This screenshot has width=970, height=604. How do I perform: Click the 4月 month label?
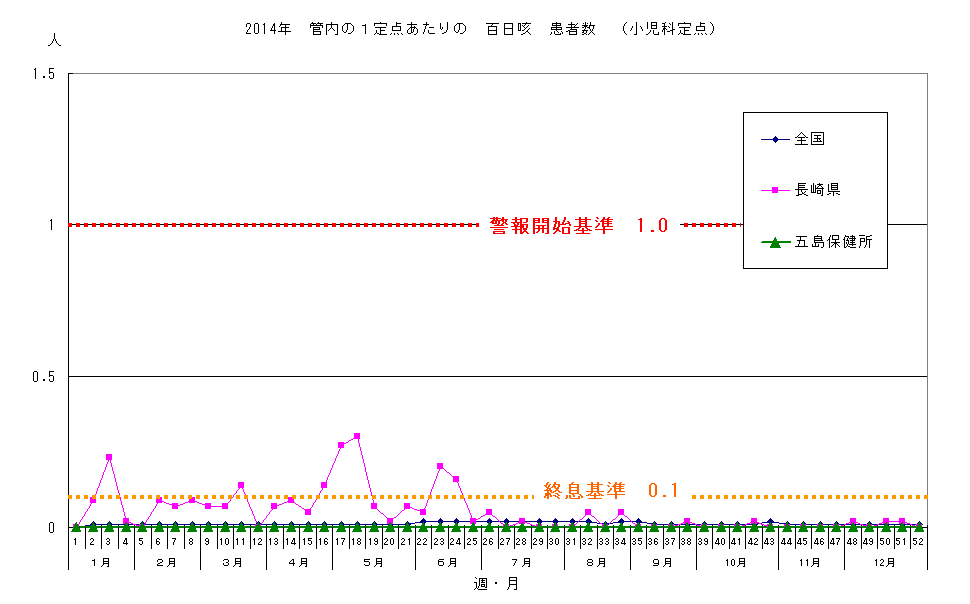click(x=299, y=563)
